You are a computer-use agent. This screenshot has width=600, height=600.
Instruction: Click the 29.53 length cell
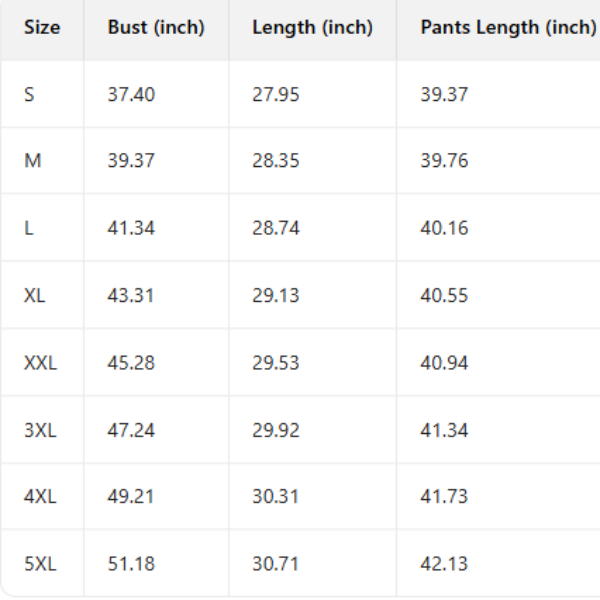click(276, 362)
